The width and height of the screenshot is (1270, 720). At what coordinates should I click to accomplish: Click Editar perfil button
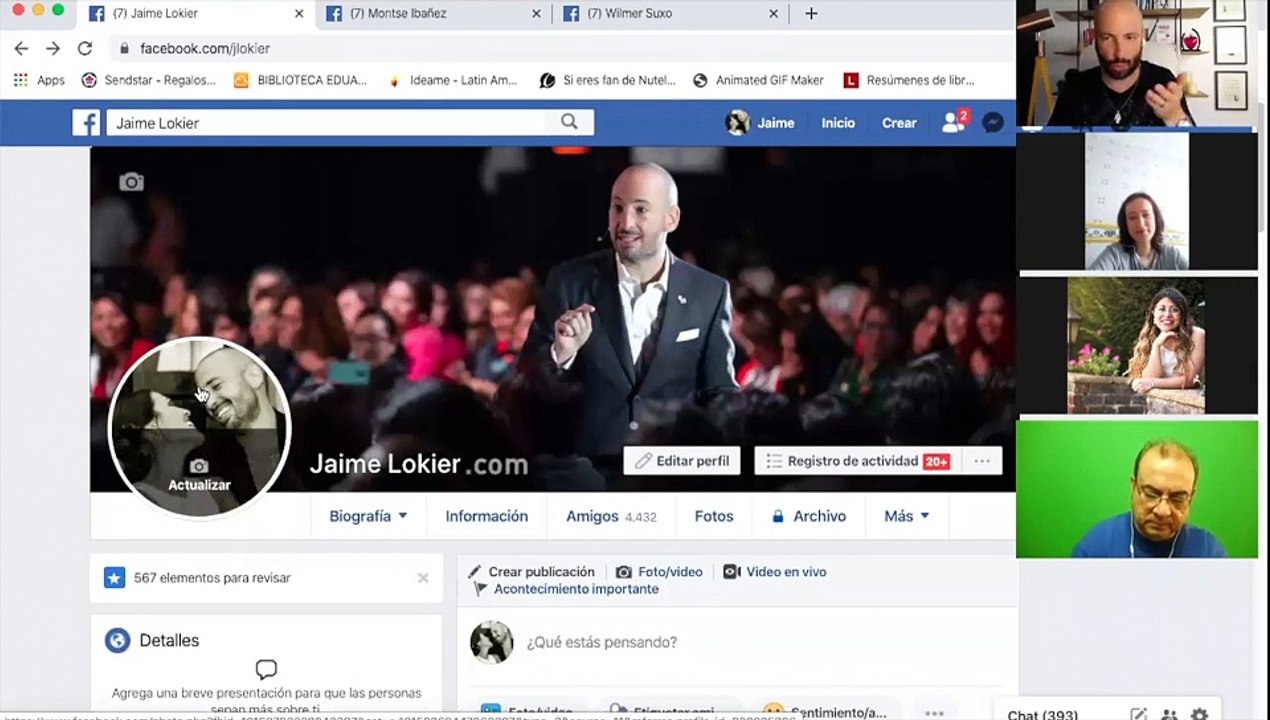point(682,461)
